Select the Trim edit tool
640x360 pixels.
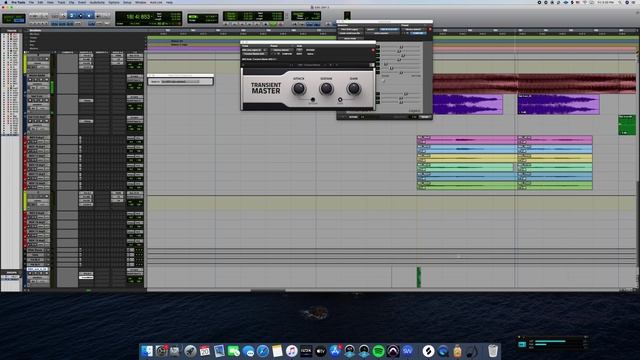coord(72,16)
